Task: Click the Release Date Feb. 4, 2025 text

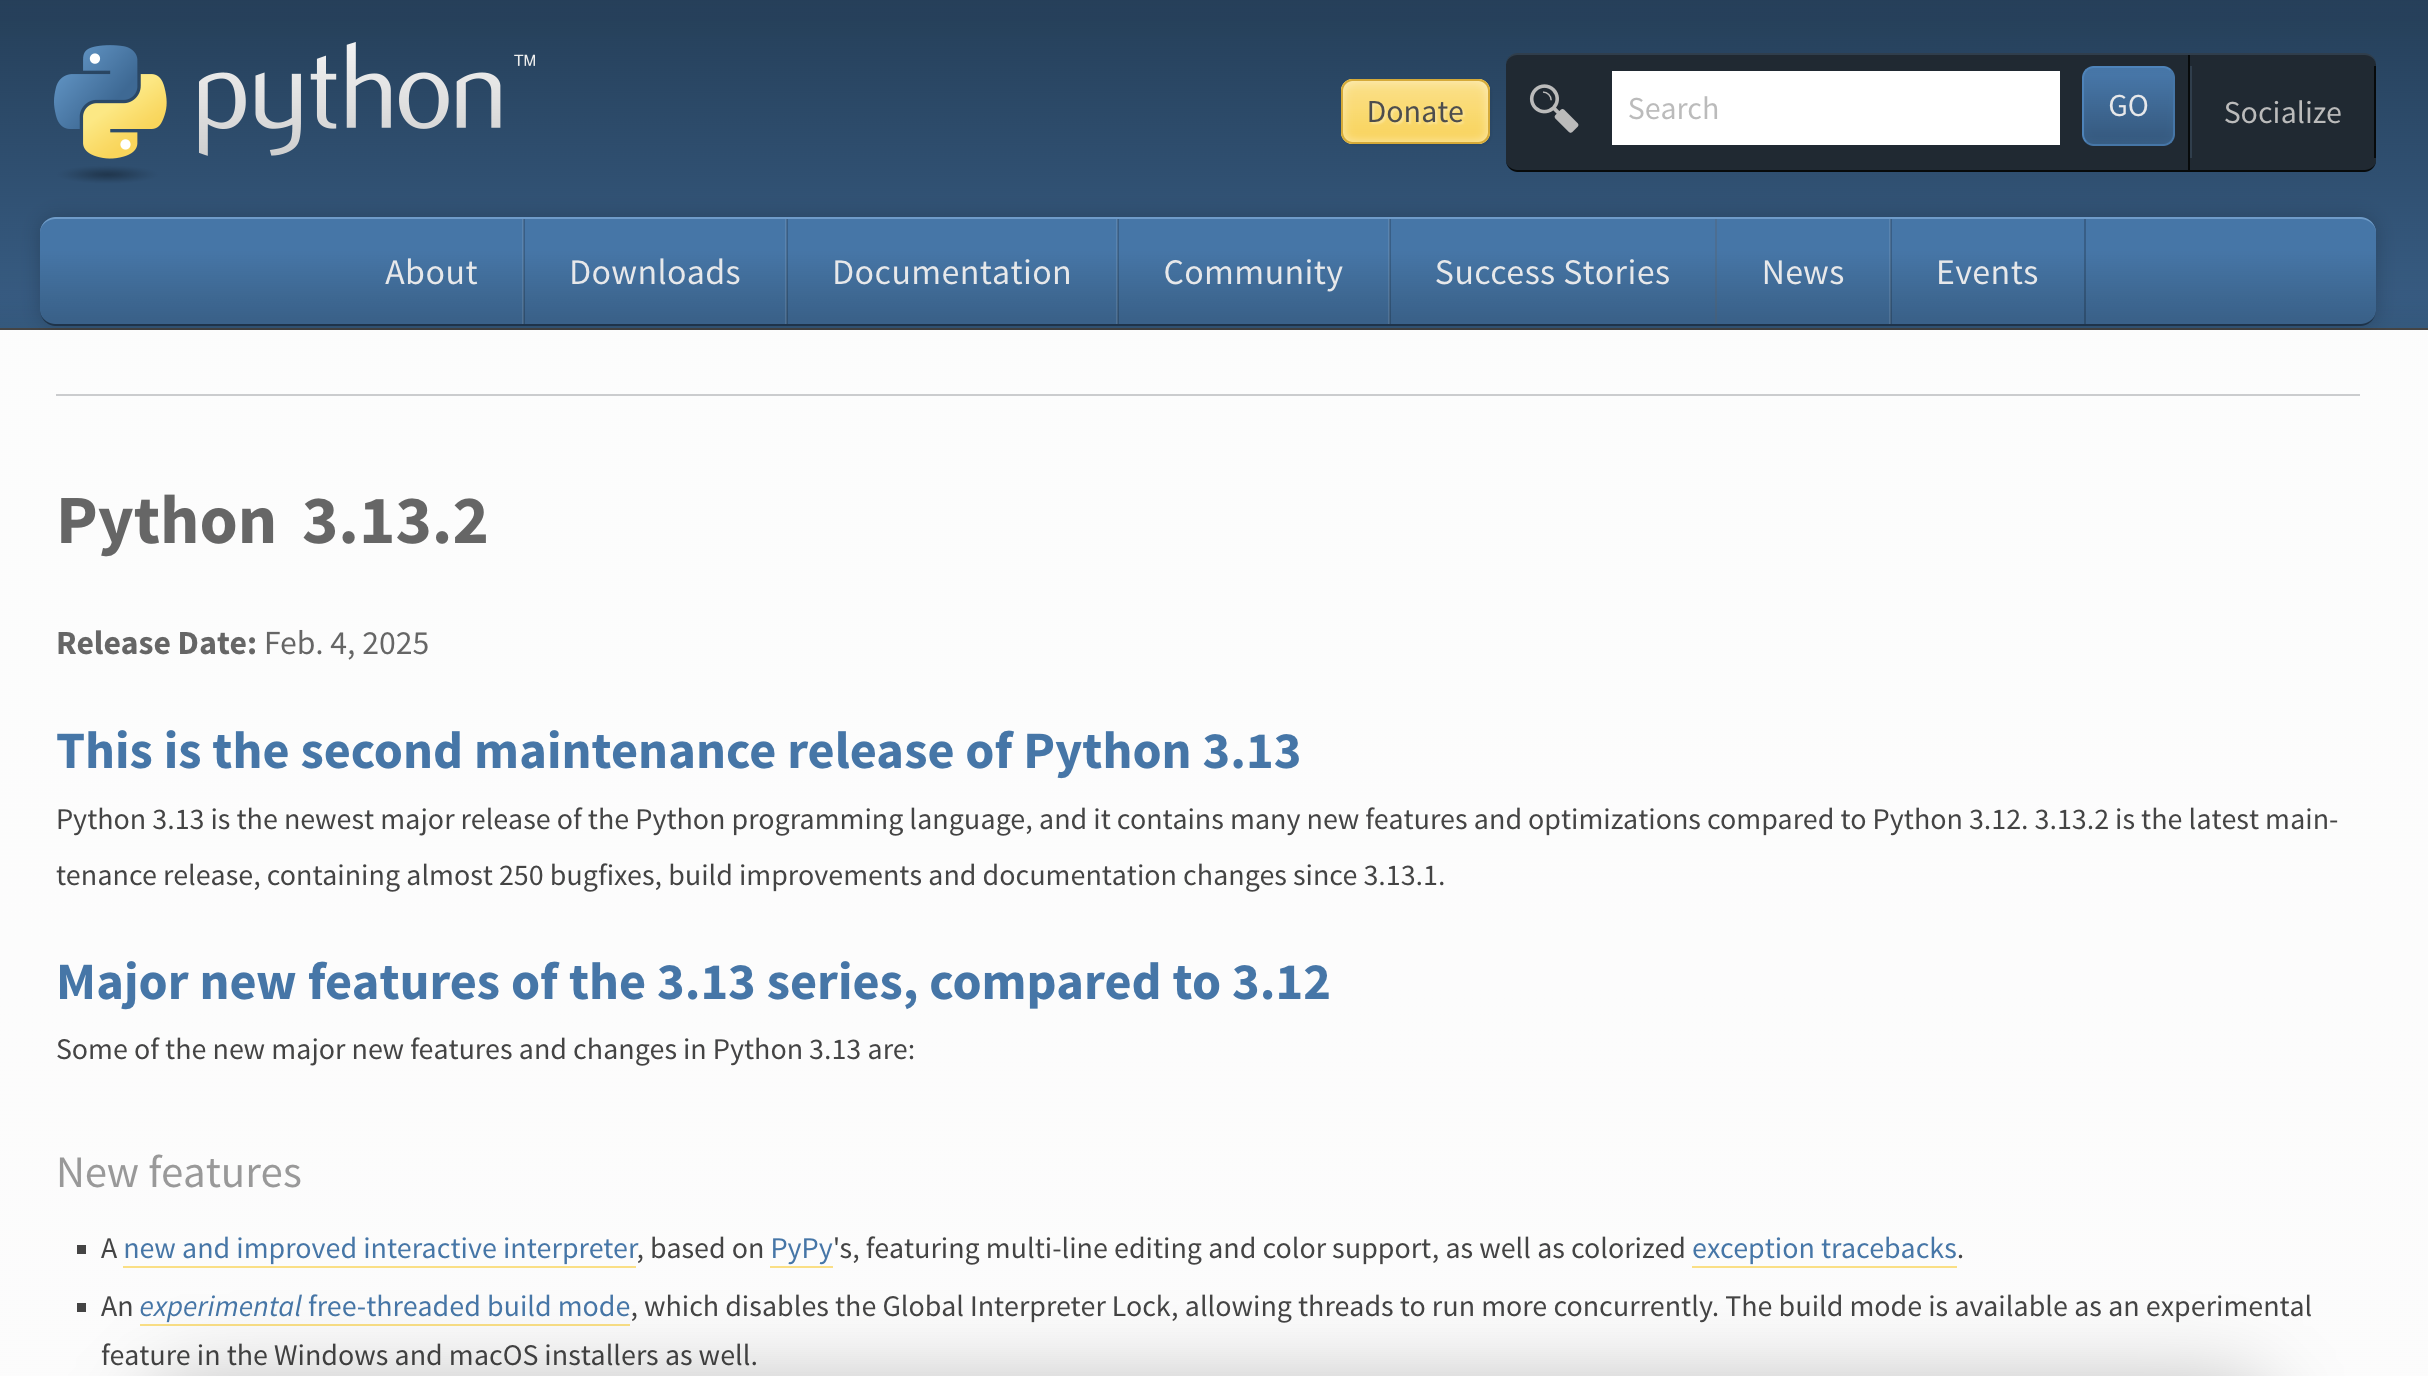Action: 243,643
